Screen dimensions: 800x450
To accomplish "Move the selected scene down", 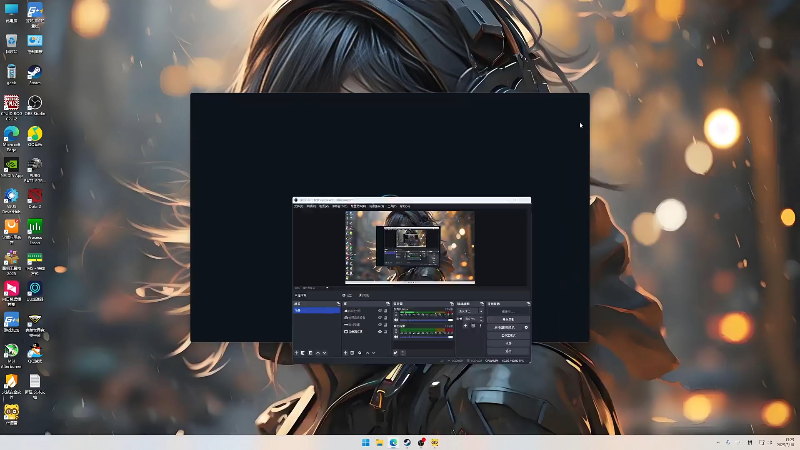I will click(x=324, y=353).
